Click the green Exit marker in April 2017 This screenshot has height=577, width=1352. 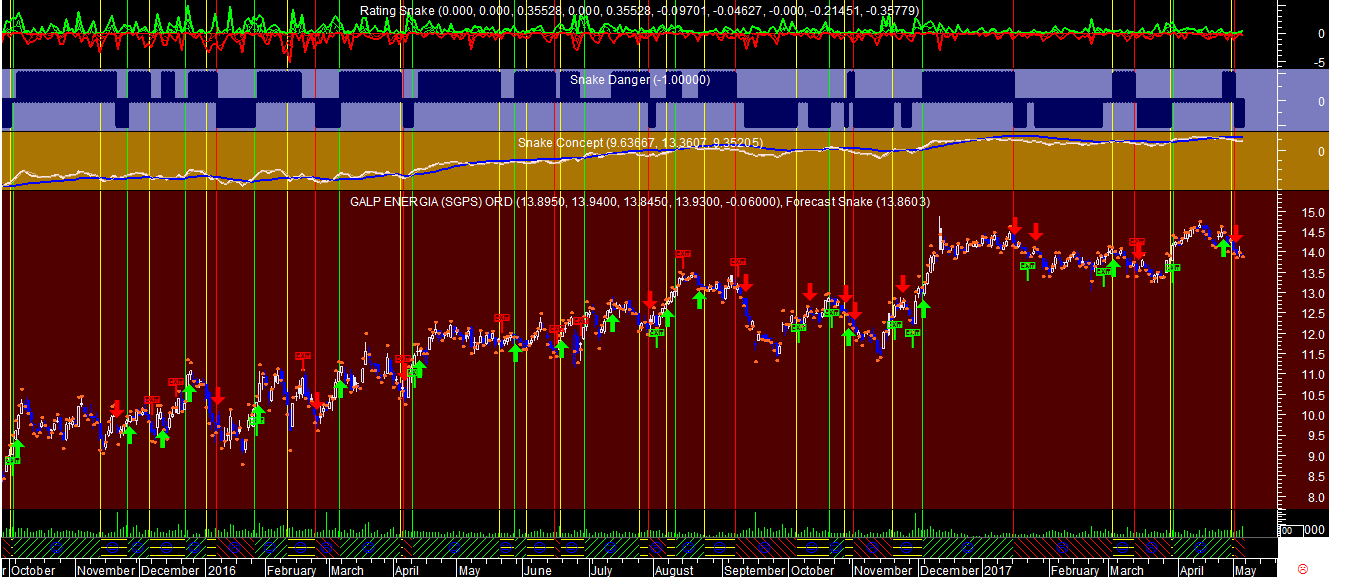point(1173,268)
